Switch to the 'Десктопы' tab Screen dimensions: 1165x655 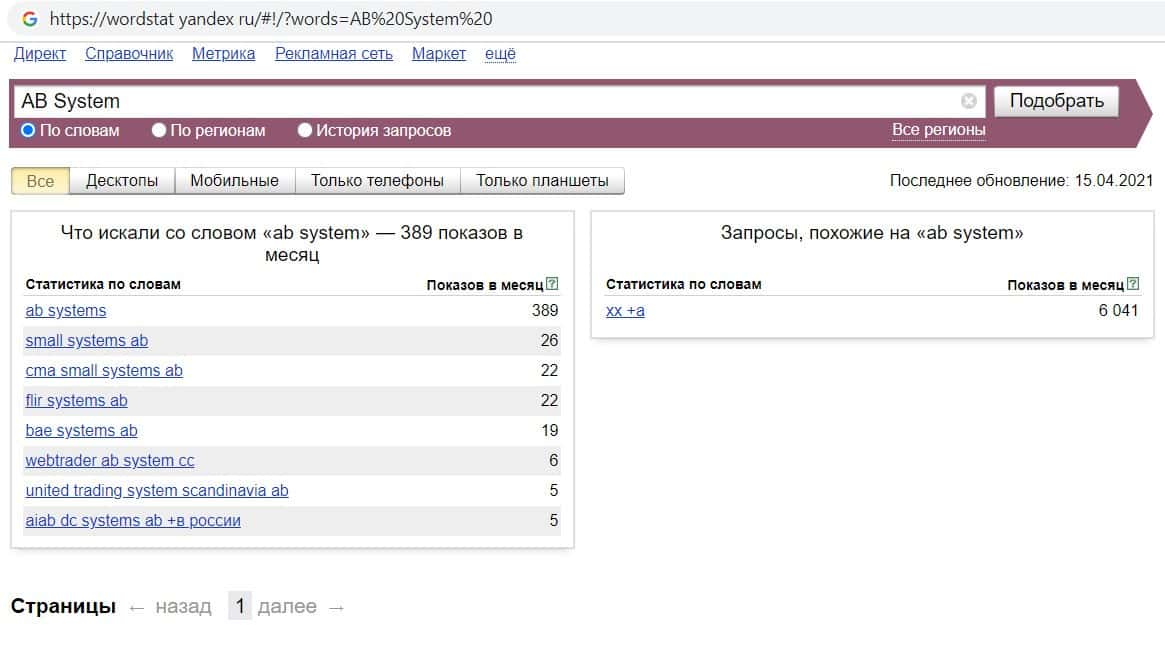coord(122,181)
